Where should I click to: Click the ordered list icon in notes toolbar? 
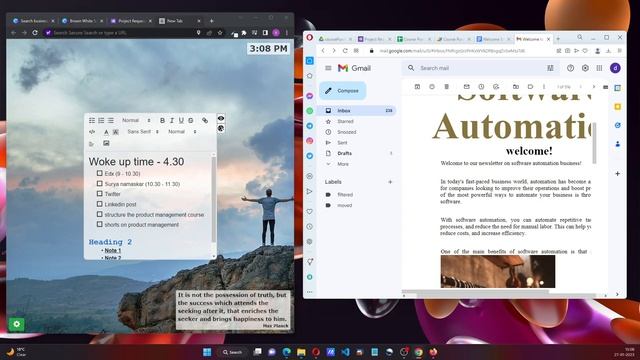click(101, 120)
